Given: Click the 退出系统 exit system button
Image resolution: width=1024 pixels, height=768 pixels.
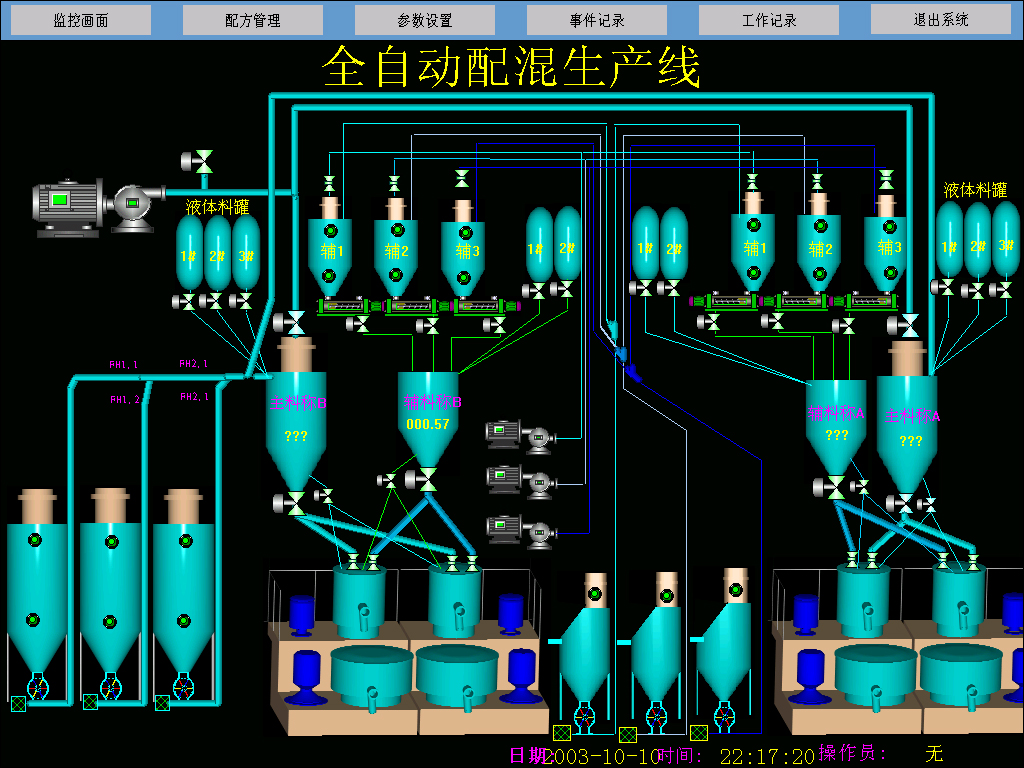Looking at the screenshot, I should tap(940, 19).
